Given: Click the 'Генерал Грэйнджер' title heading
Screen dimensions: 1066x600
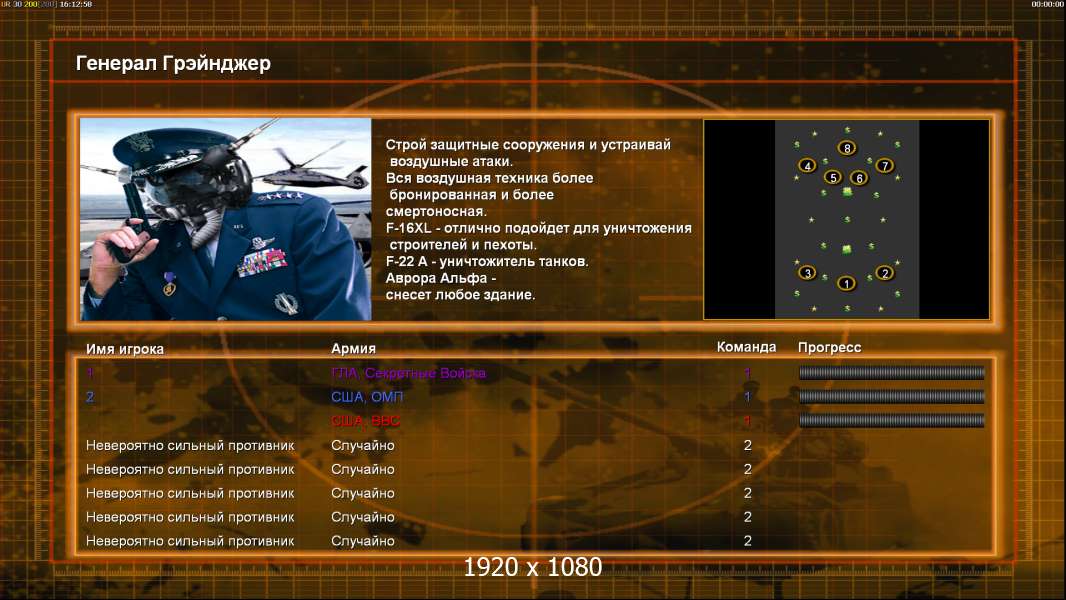Looking at the screenshot, I should pyautogui.click(x=173, y=64).
